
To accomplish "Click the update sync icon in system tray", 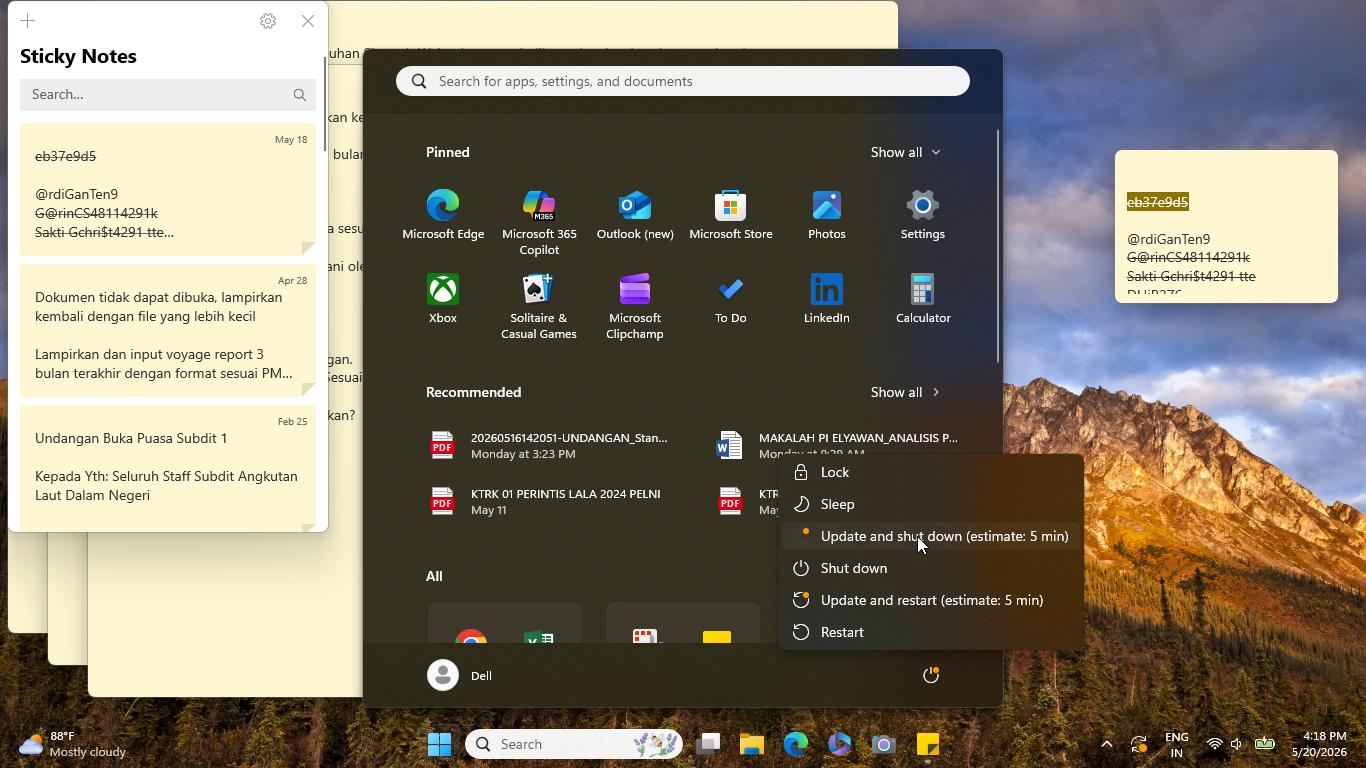I will click(1139, 744).
